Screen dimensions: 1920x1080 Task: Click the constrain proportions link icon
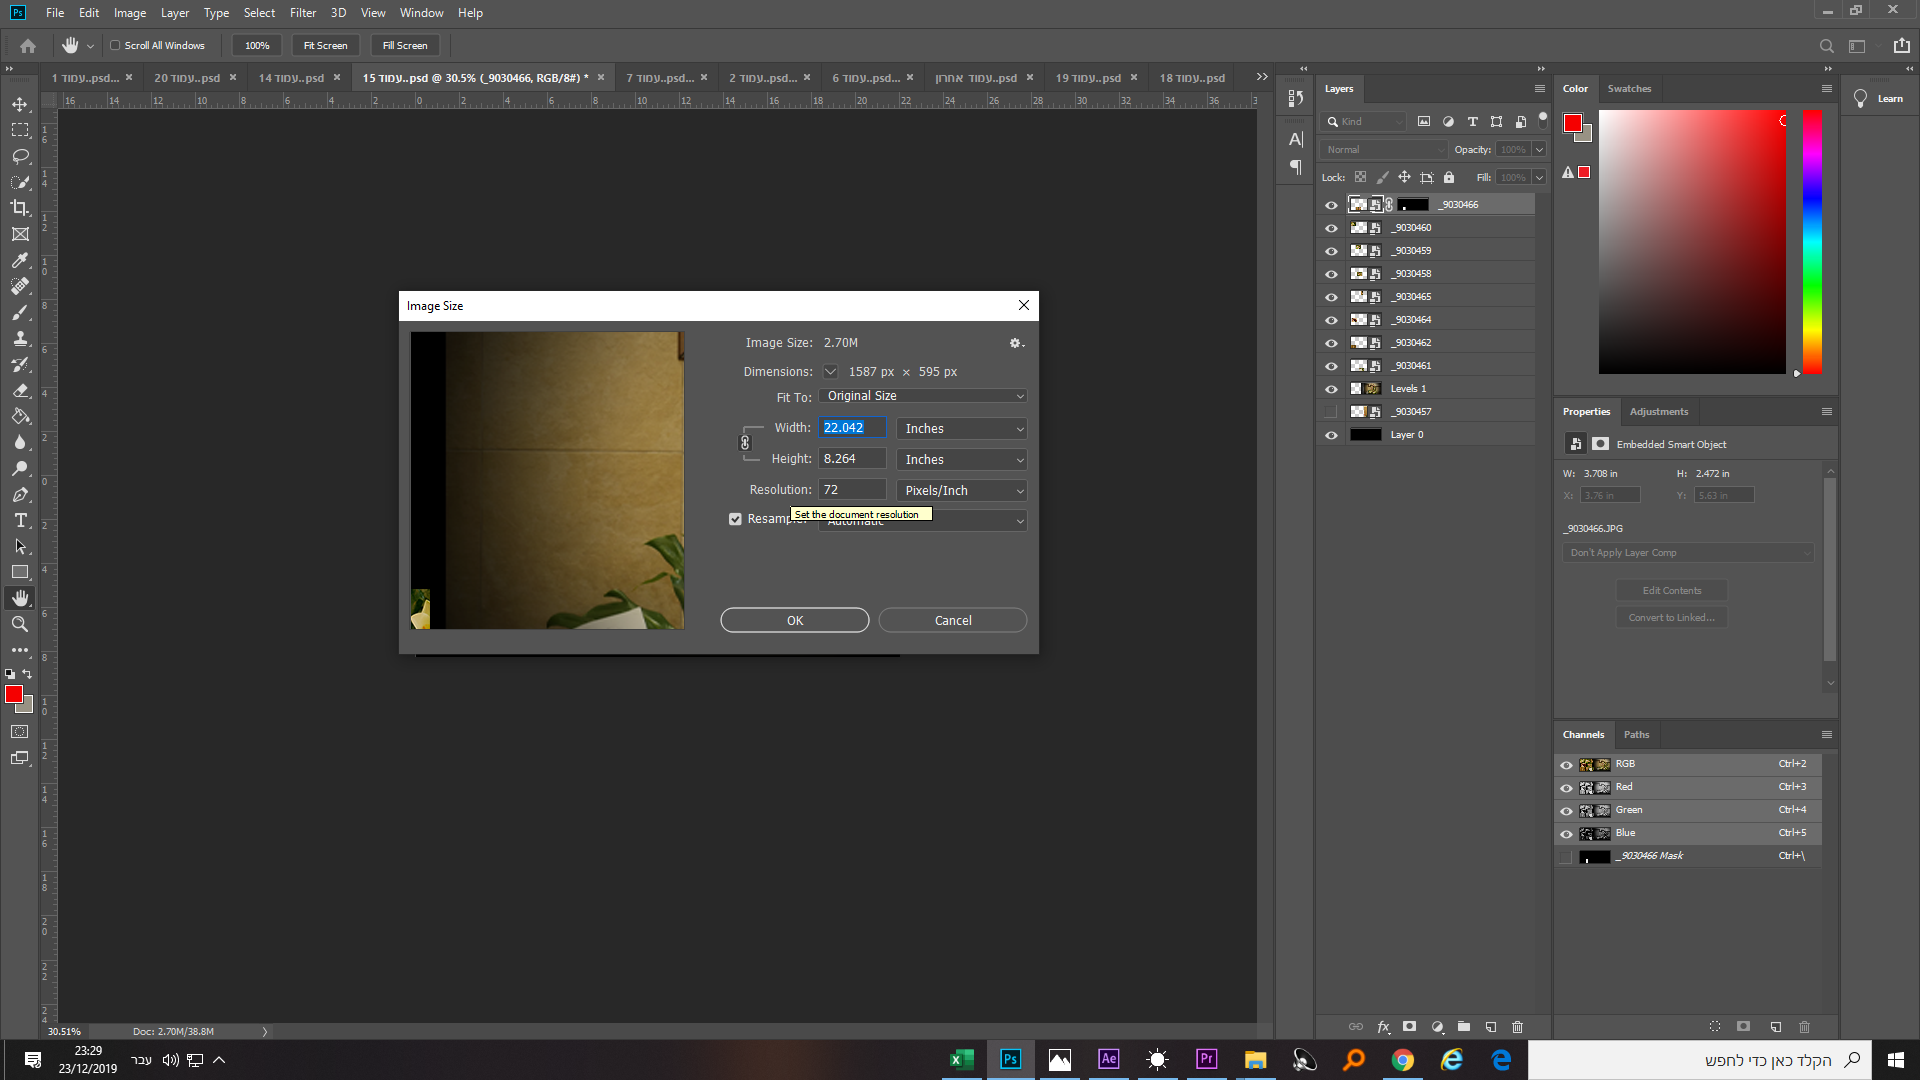(745, 443)
